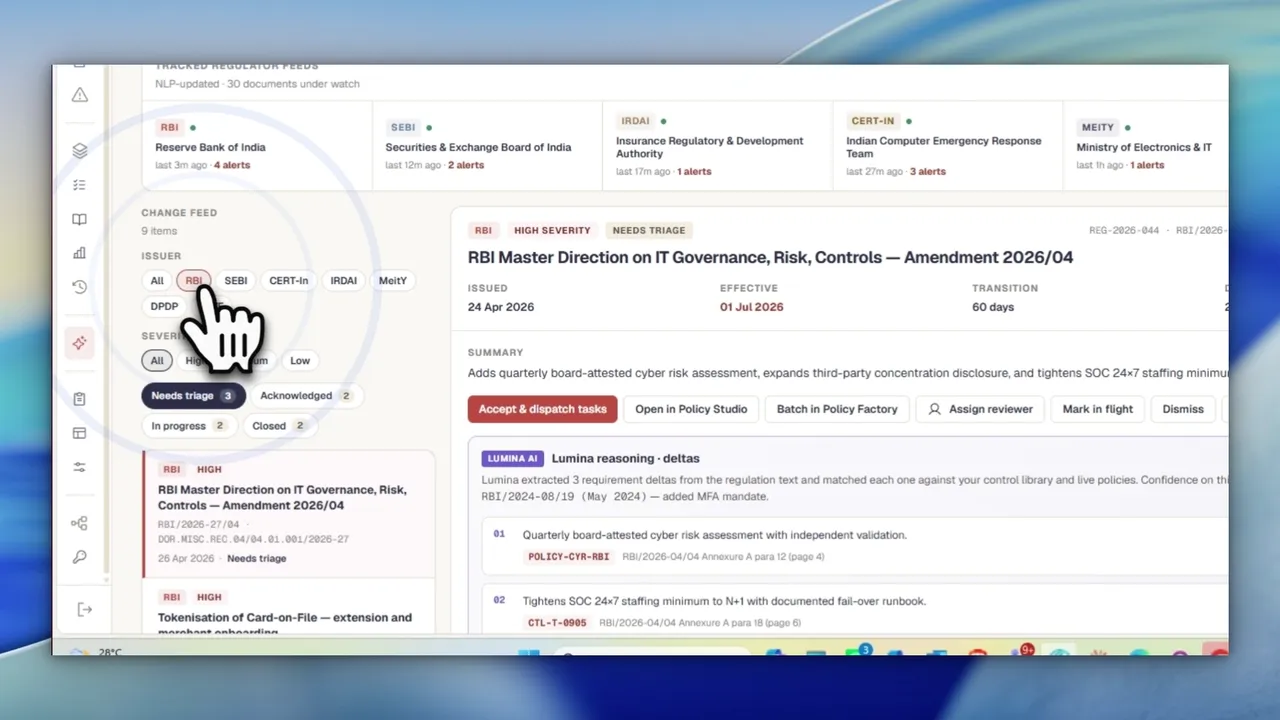Viewport: 1280px width, 720px height.
Task: Open the sliders settings sidebar icon
Action: [x=80, y=467]
